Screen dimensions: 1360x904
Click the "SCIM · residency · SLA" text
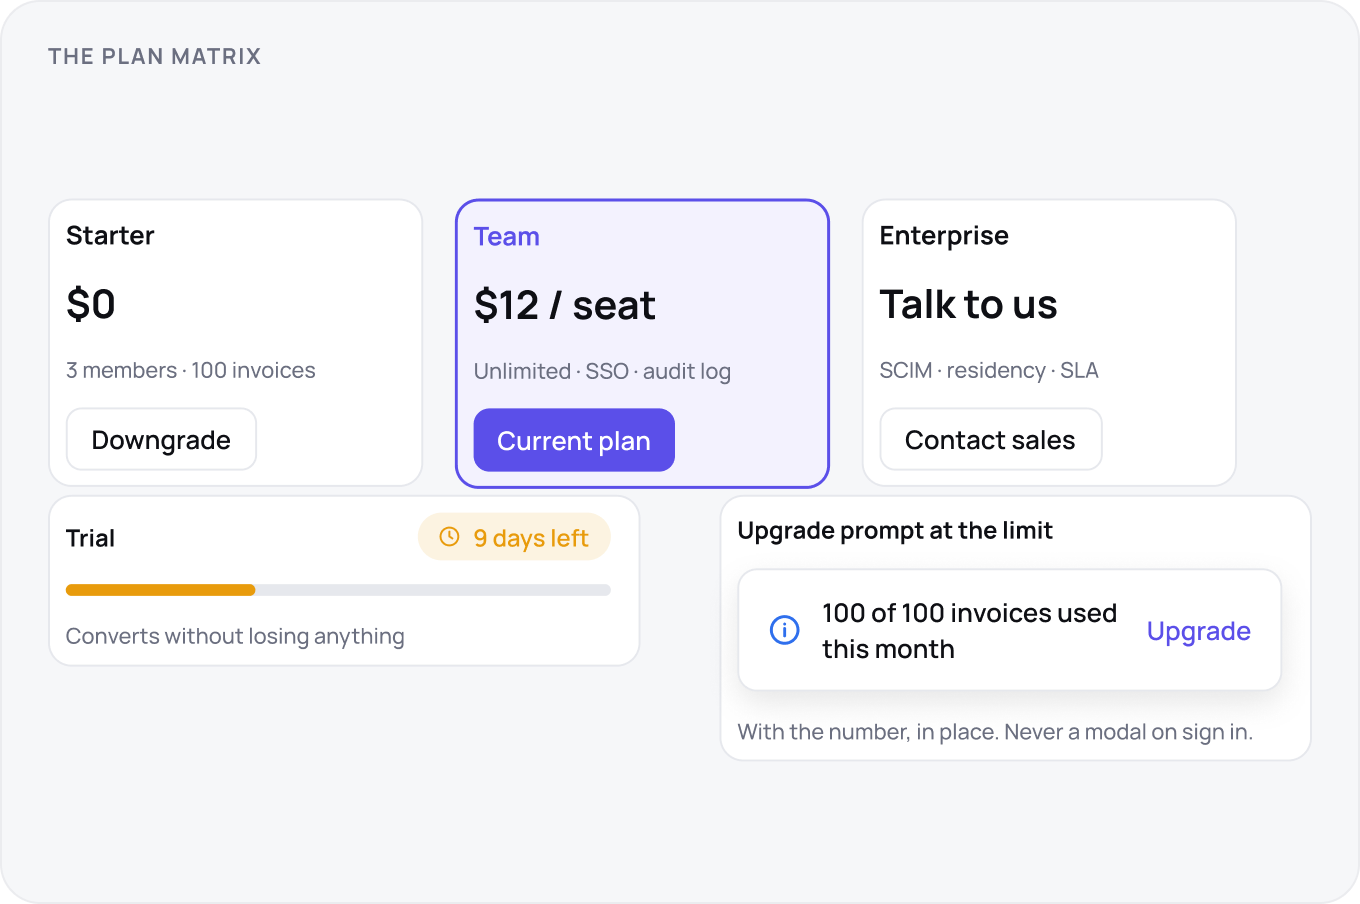click(989, 370)
